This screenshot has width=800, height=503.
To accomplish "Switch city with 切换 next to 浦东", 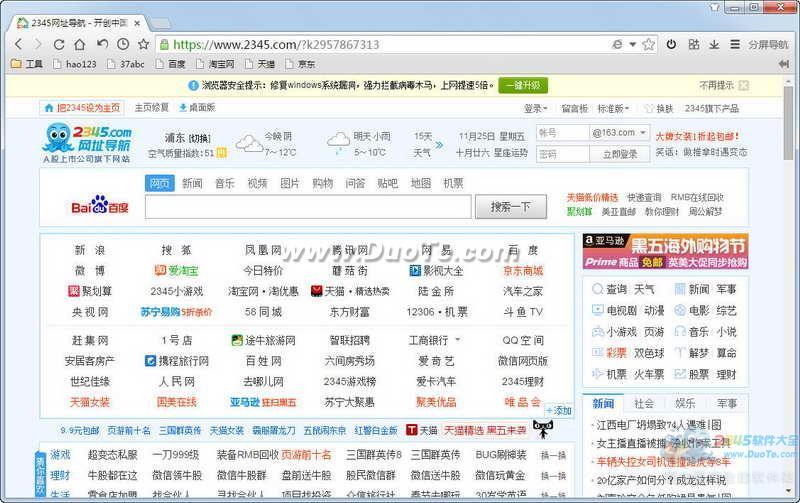I will point(200,138).
